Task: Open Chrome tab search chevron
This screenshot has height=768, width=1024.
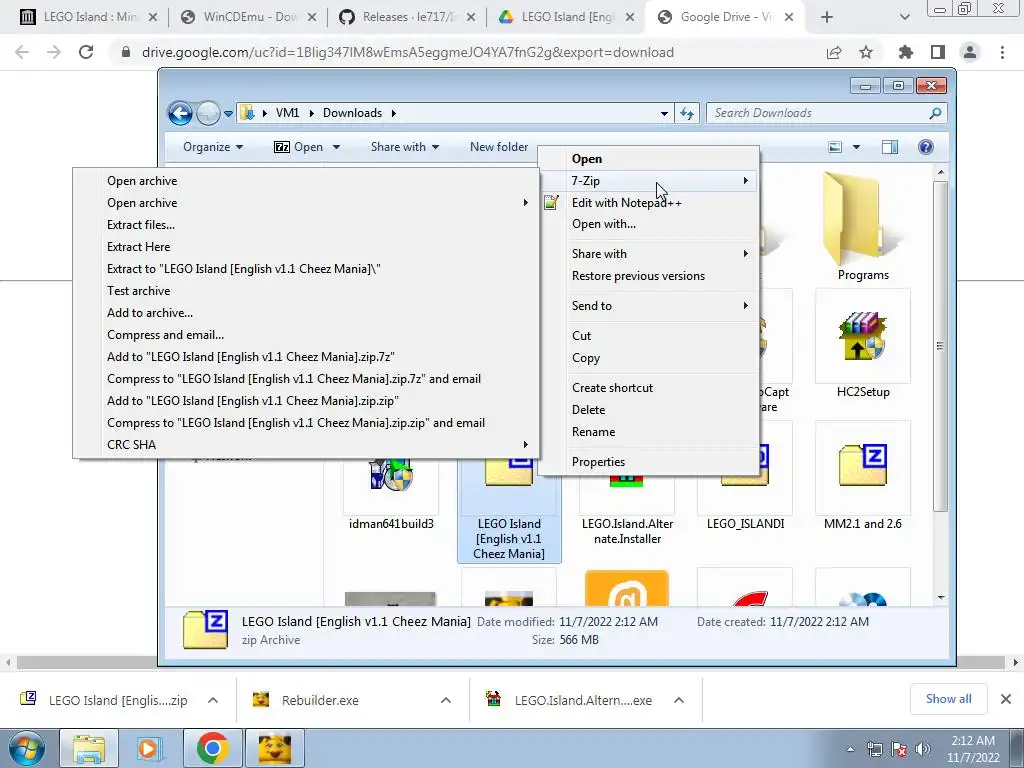Action: tap(904, 17)
